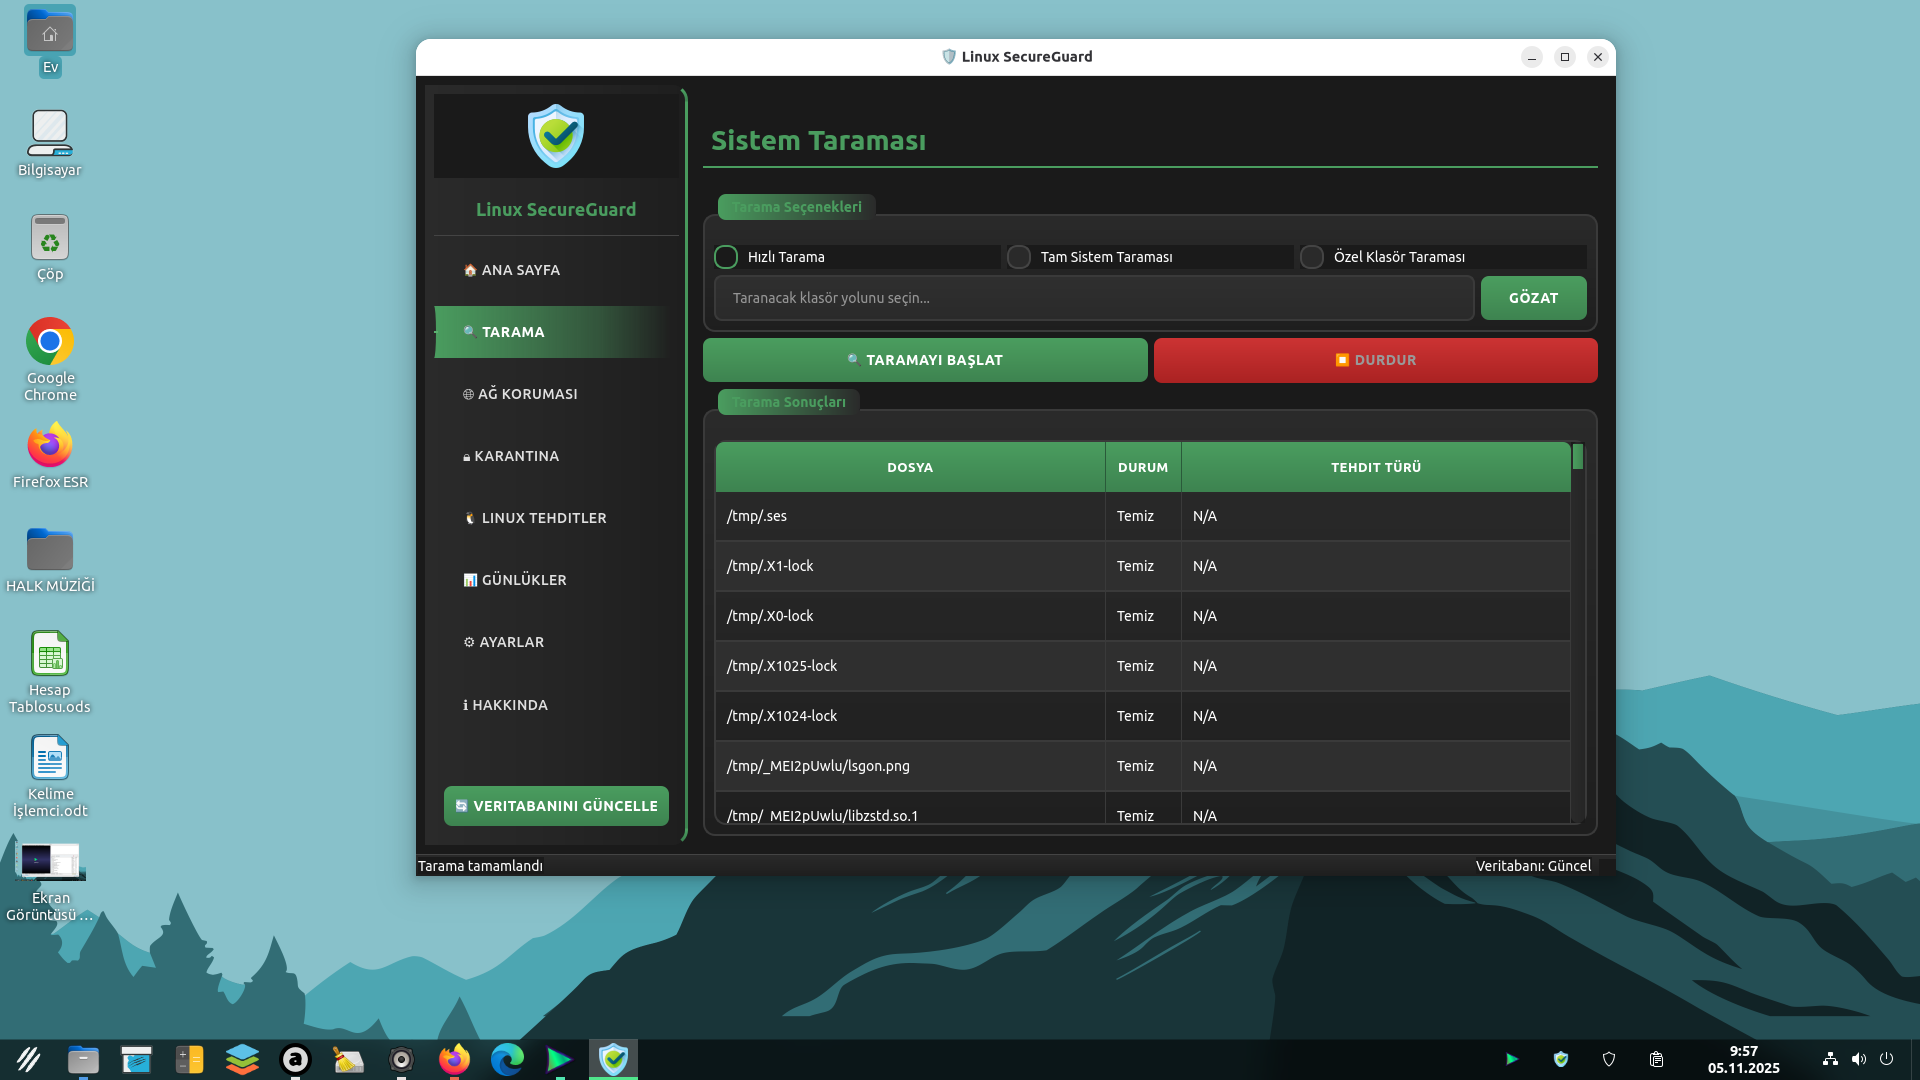
Task: Select the Hızlı Tarama radio option
Action: [727, 257]
